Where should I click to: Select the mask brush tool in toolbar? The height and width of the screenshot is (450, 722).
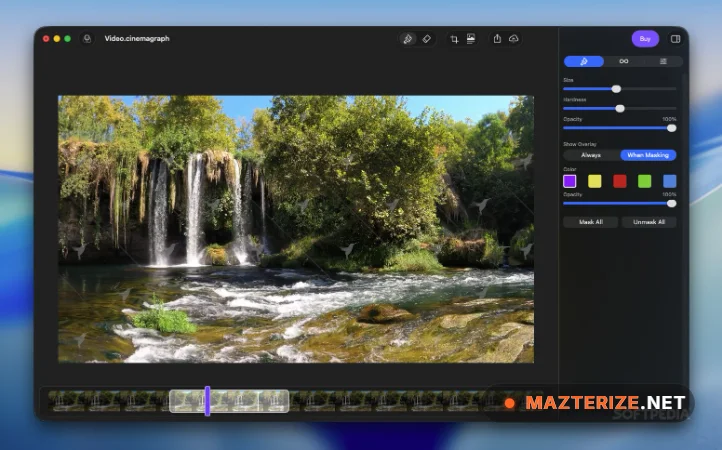point(408,39)
